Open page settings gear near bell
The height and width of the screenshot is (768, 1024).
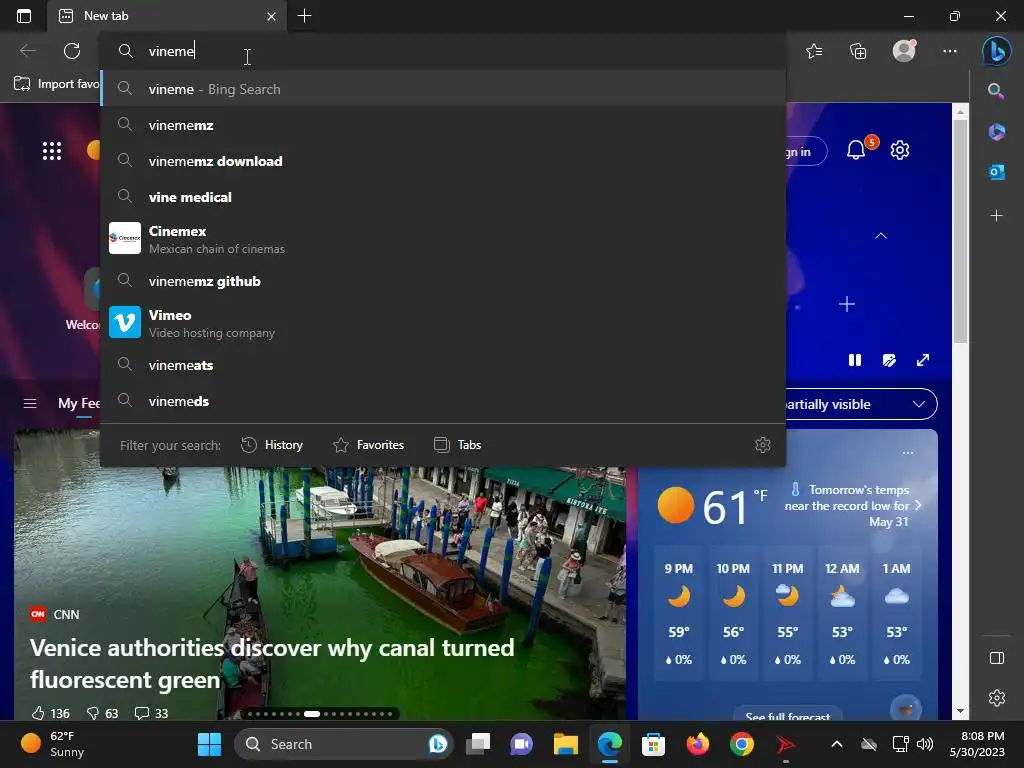900,150
